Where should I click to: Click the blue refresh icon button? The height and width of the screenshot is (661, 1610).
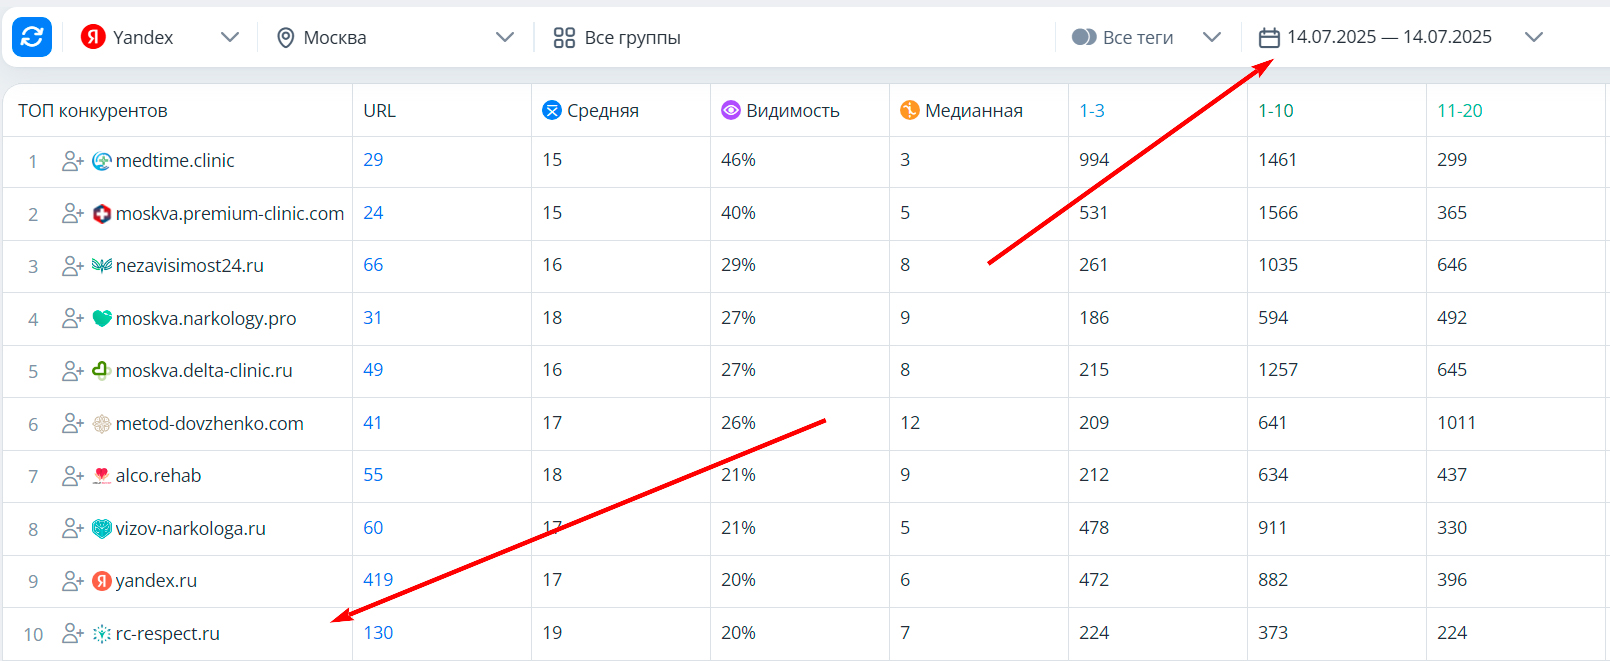[32, 37]
